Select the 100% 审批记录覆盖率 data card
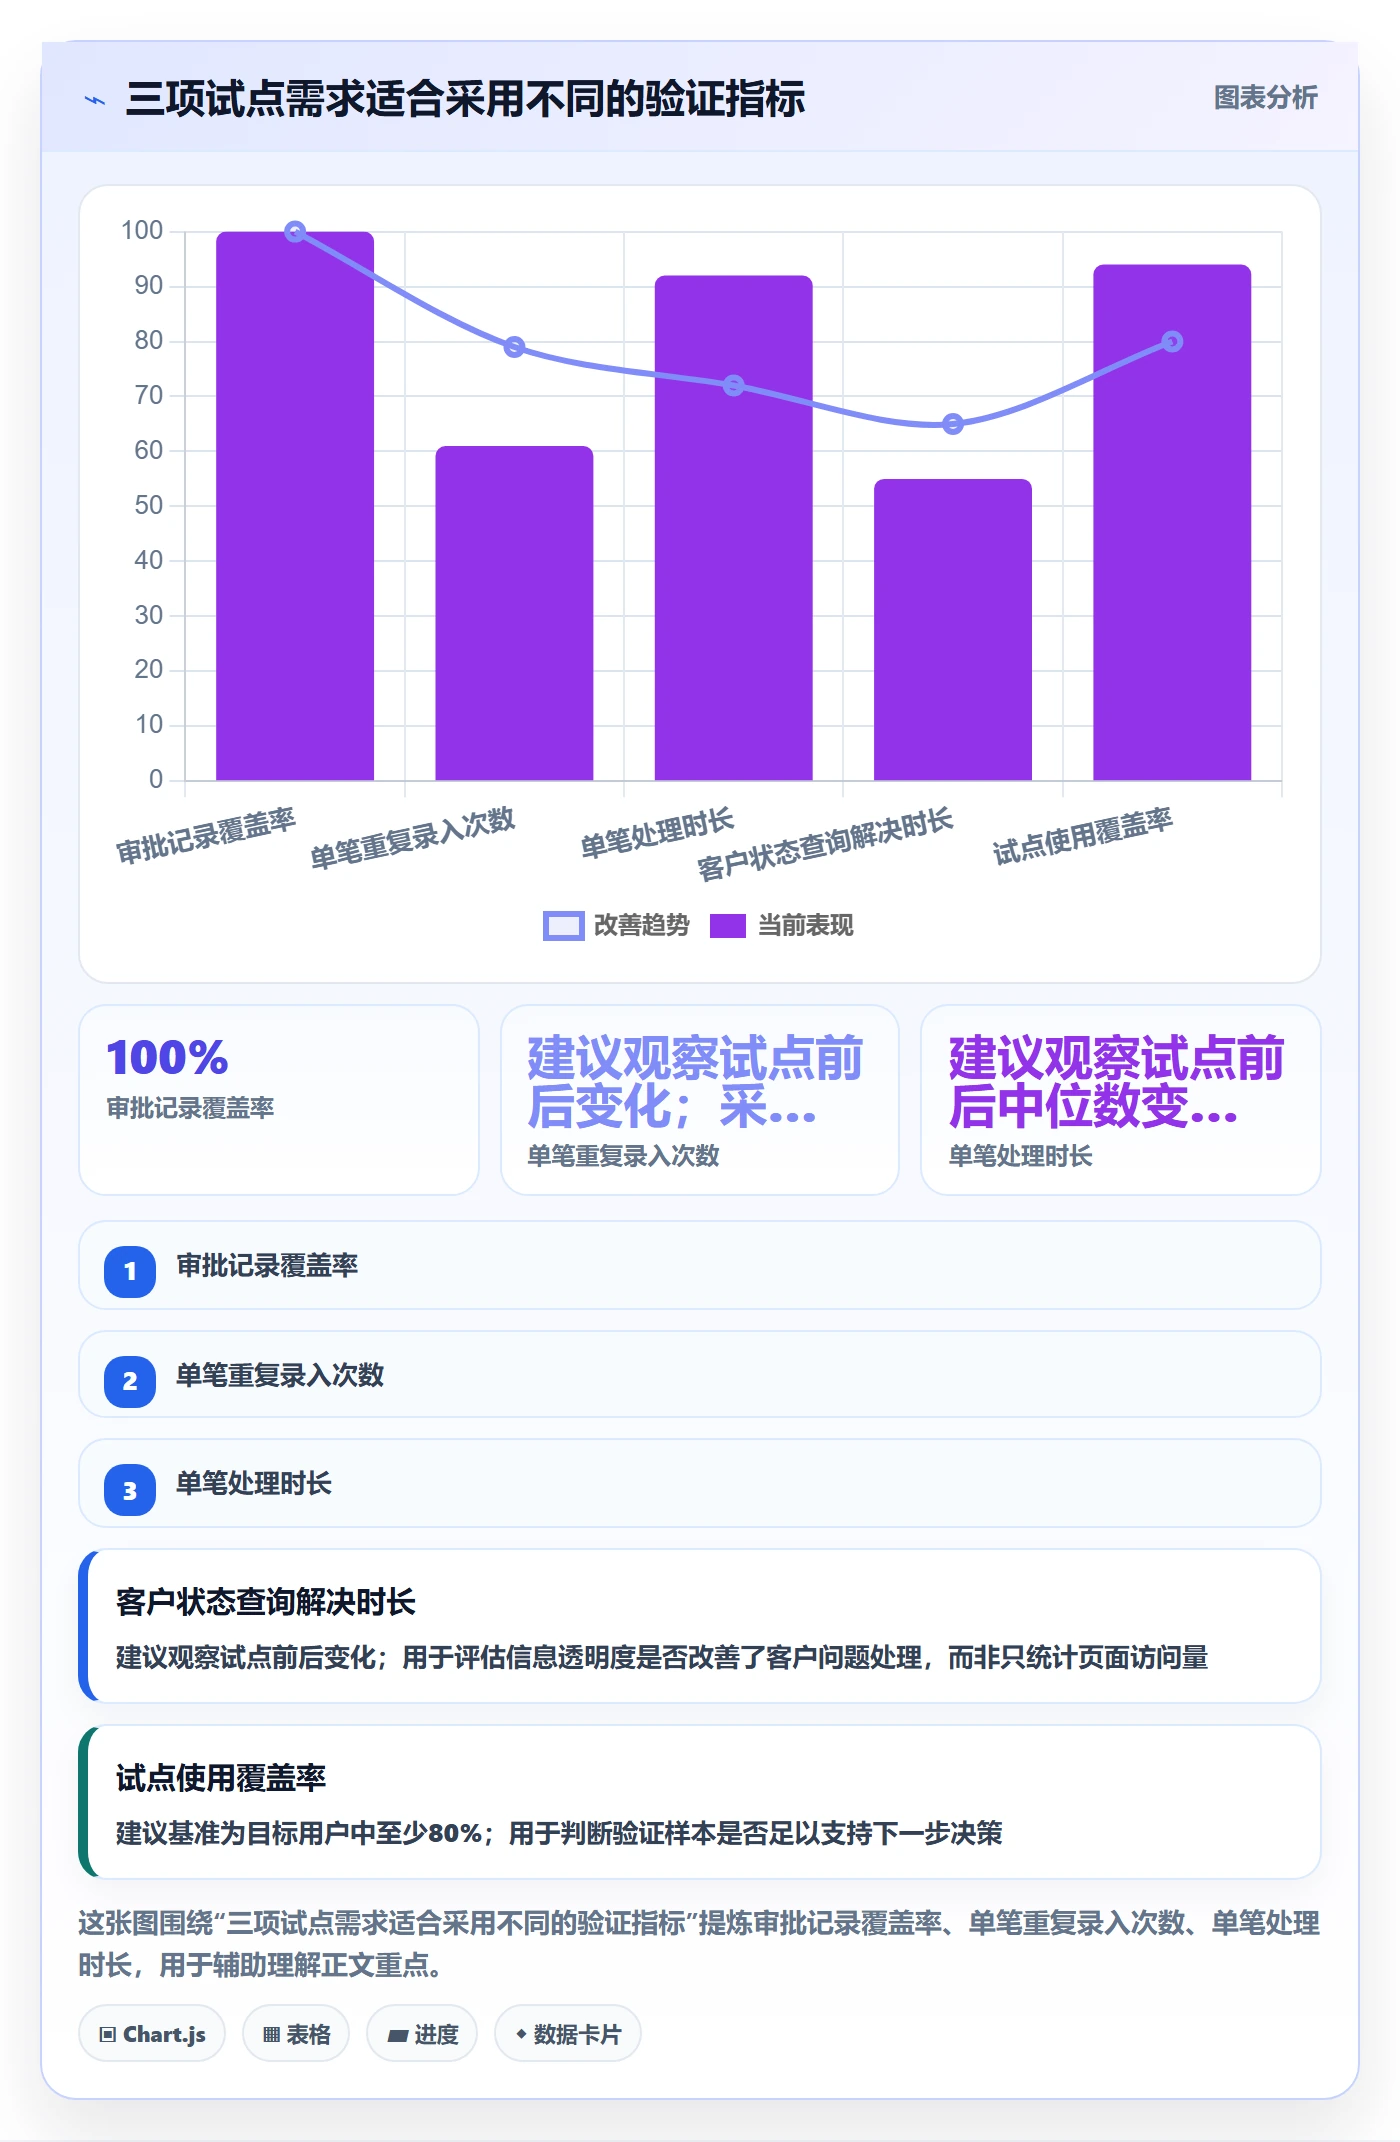Viewport: 1400px width, 2142px height. (x=279, y=1100)
